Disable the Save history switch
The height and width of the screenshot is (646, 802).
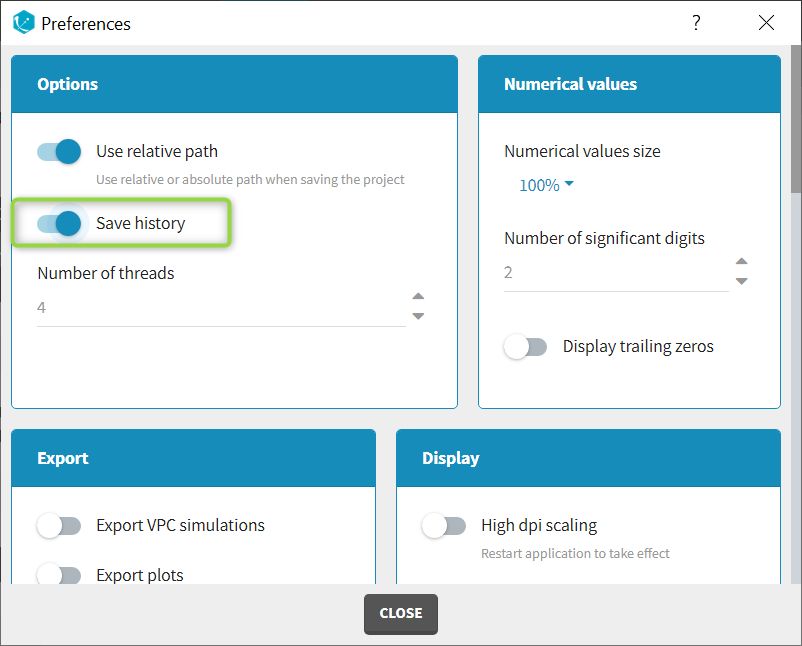(x=59, y=223)
